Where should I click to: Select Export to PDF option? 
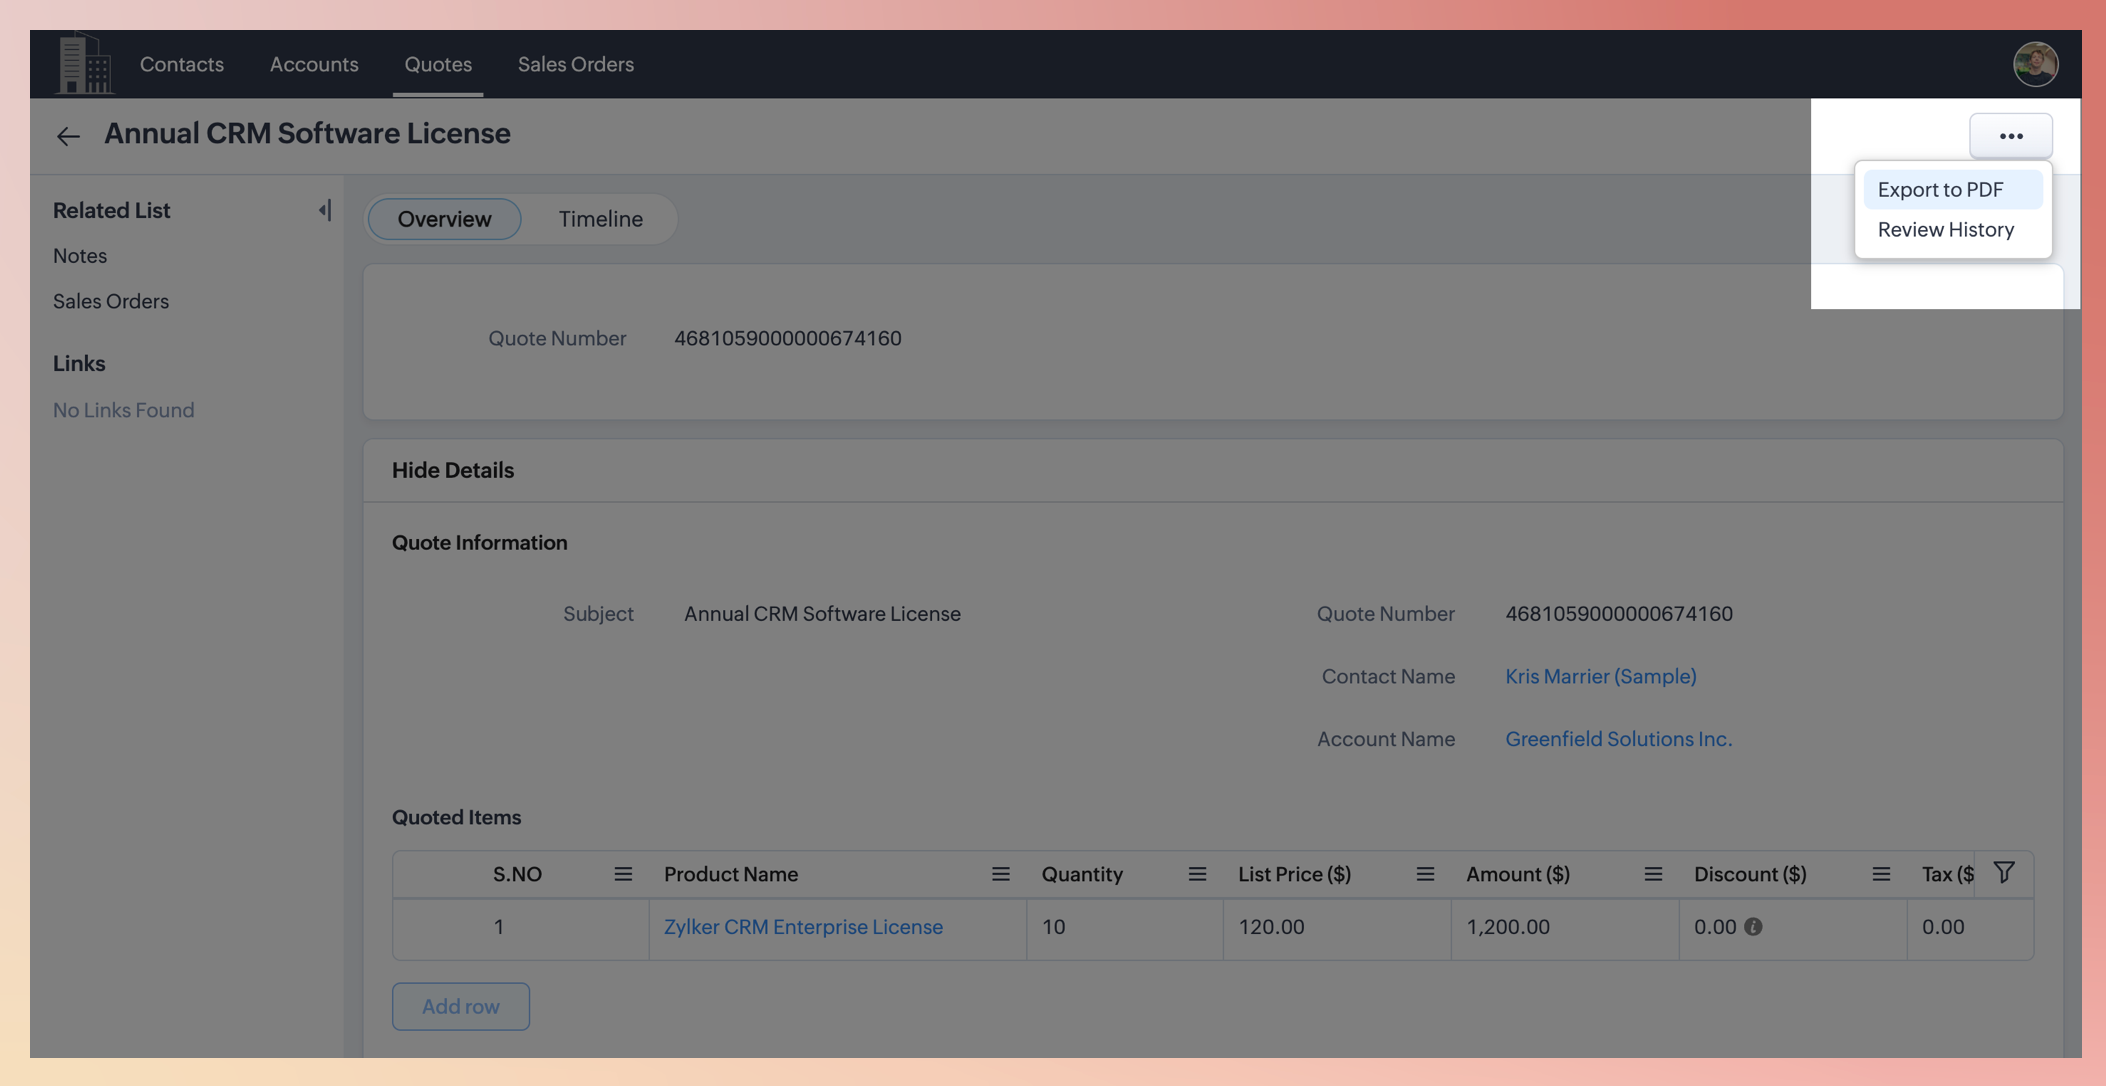point(1940,190)
